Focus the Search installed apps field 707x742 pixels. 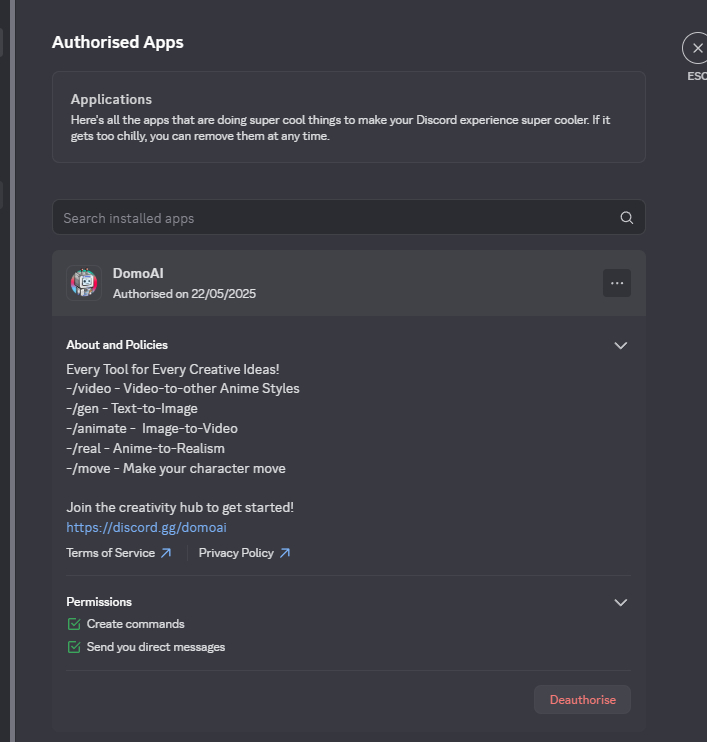click(330, 218)
